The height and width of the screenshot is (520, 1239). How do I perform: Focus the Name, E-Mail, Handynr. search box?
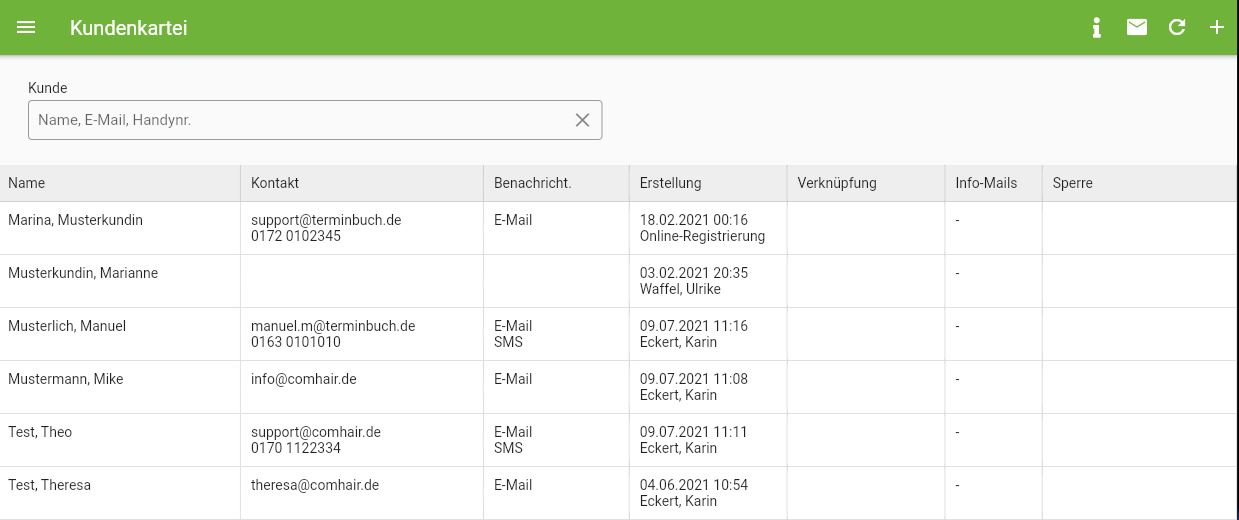(x=300, y=120)
